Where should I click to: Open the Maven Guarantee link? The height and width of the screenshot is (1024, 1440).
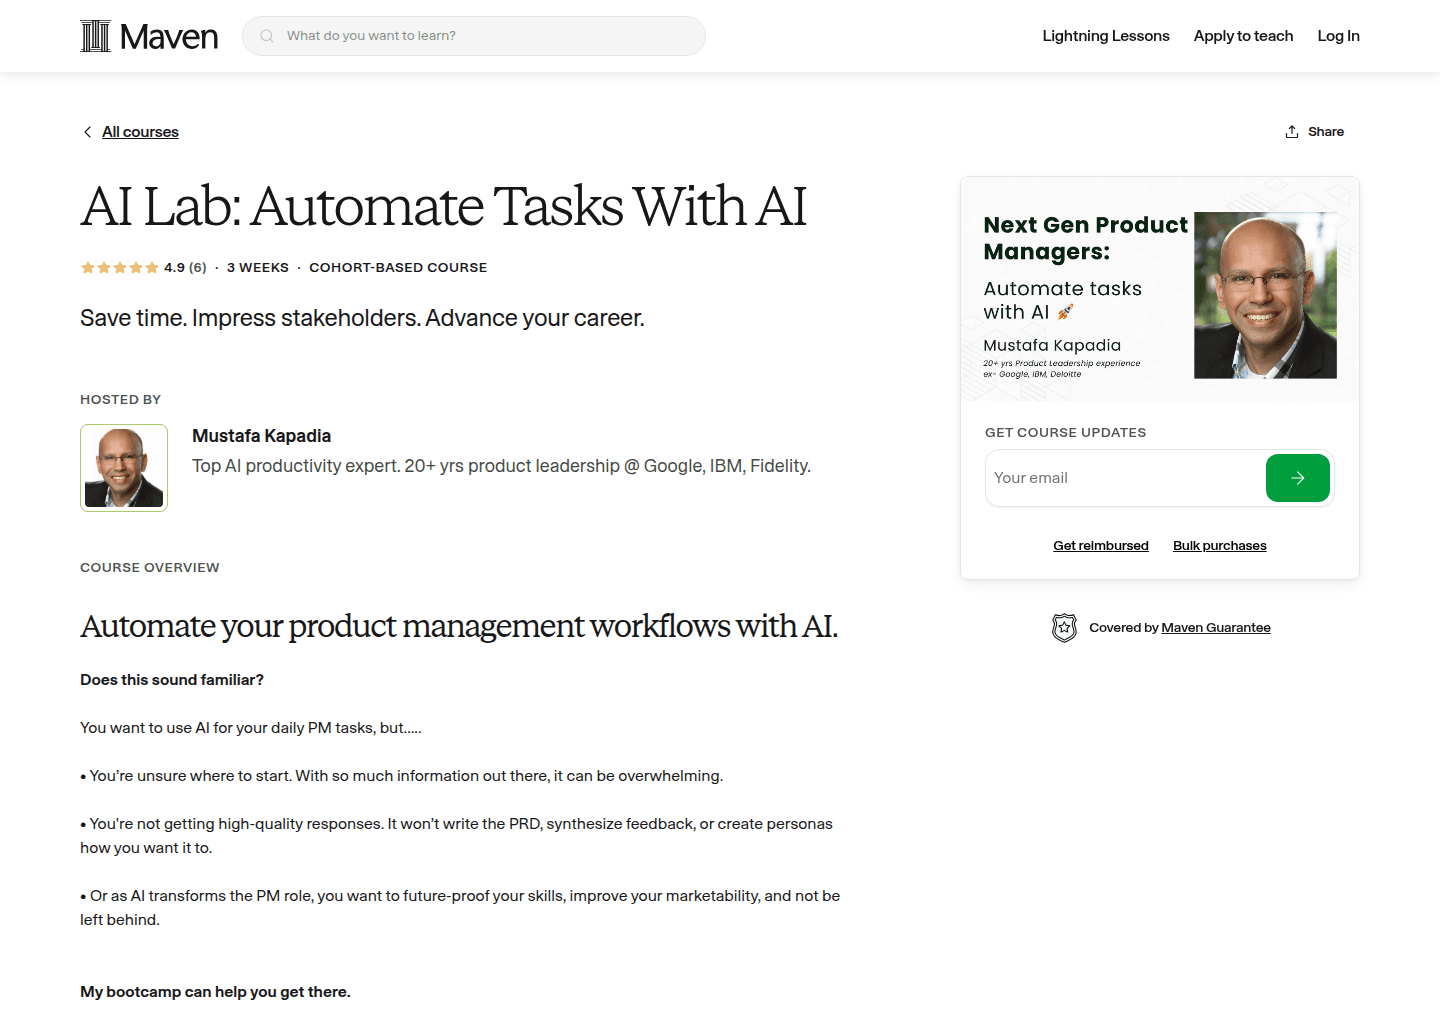coord(1216,627)
